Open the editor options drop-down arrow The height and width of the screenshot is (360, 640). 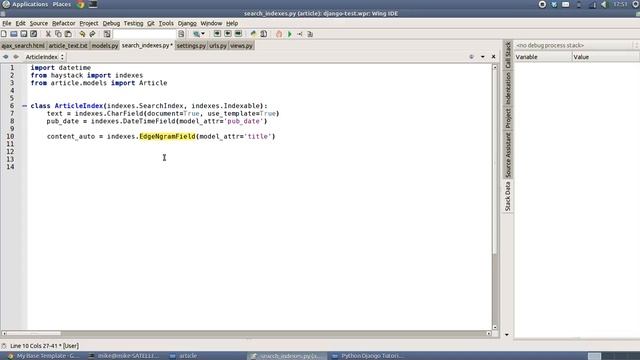pos(483,57)
